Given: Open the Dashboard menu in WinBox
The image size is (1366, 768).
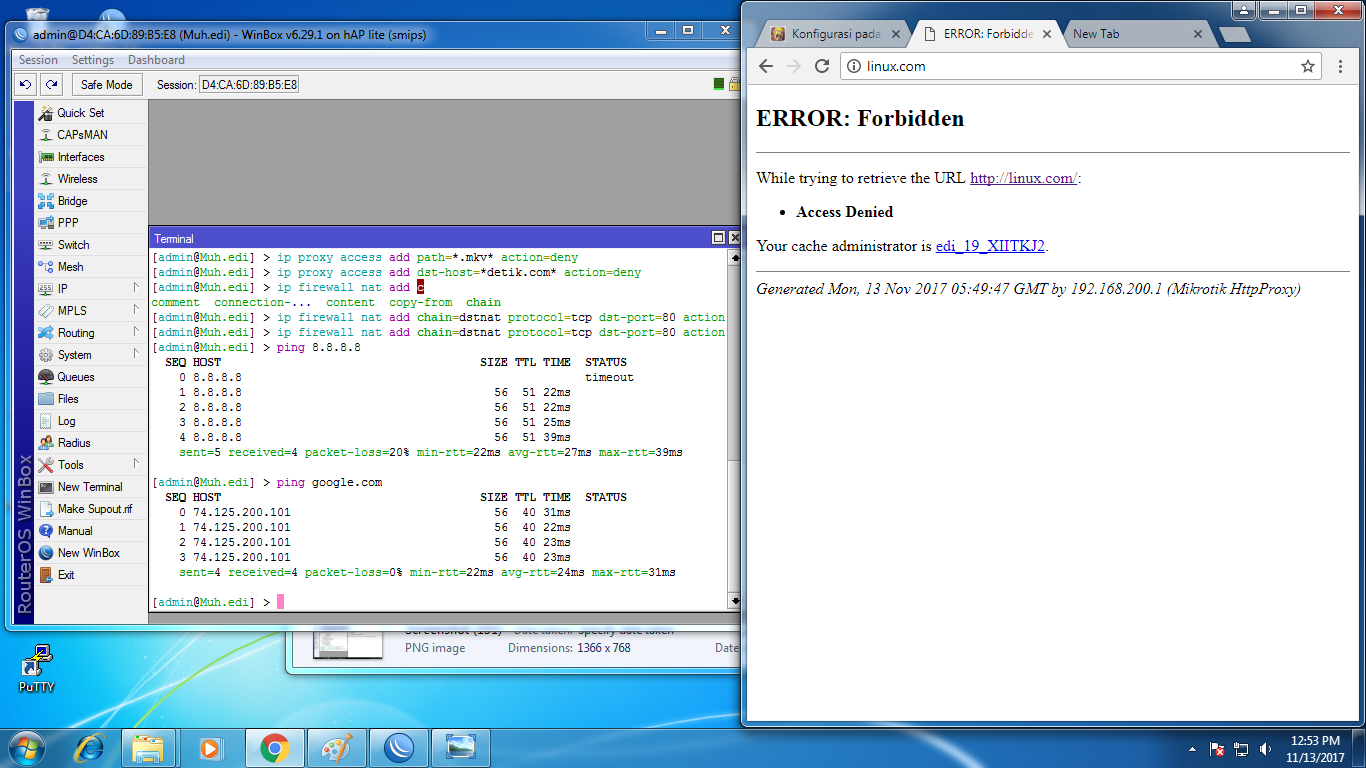Looking at the screenshot, I should pyautogui.click(x=156, y=60).
